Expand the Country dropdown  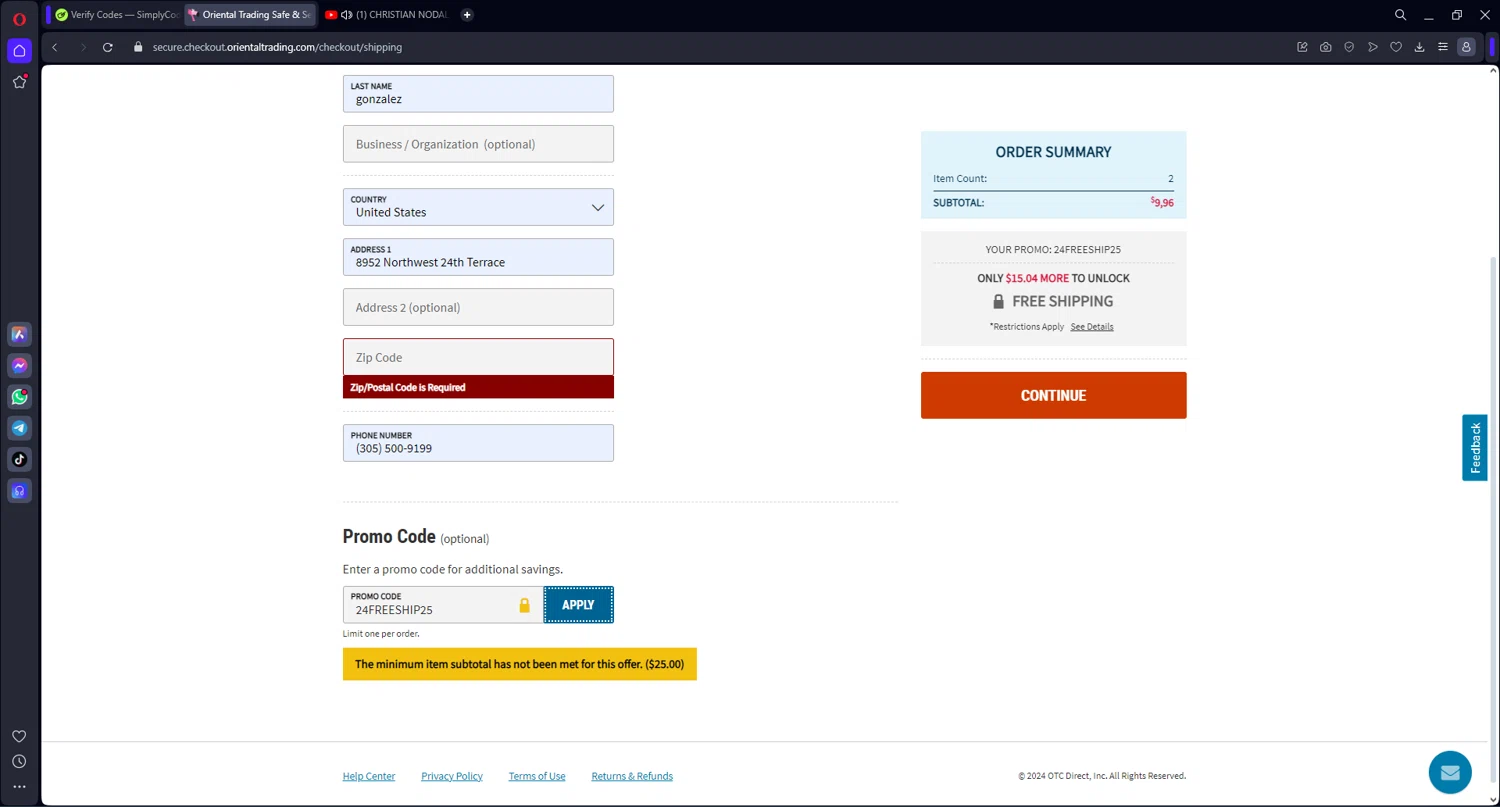pos(478,207)
